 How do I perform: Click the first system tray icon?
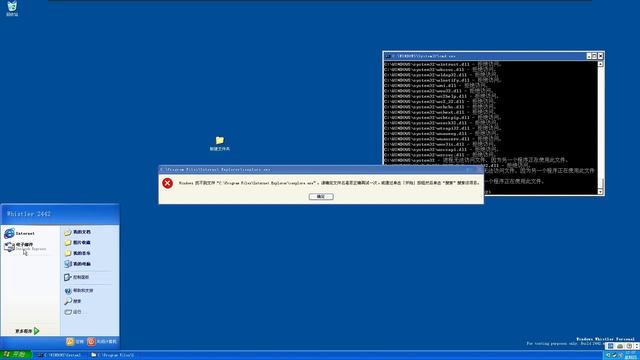coord(608,355)
